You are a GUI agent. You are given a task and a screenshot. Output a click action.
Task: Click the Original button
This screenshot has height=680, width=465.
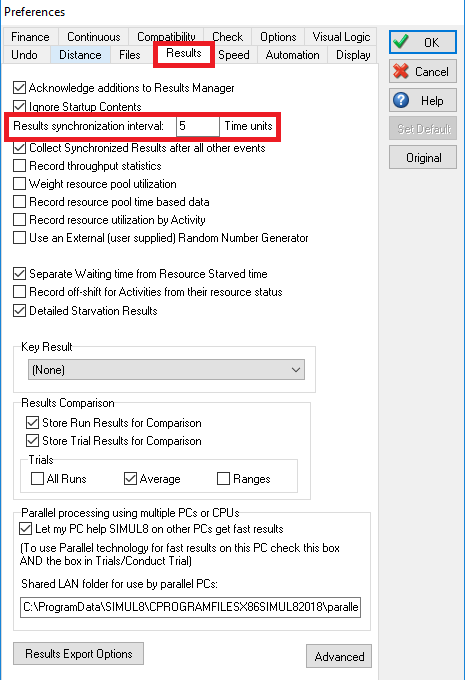tap(423, 157)
